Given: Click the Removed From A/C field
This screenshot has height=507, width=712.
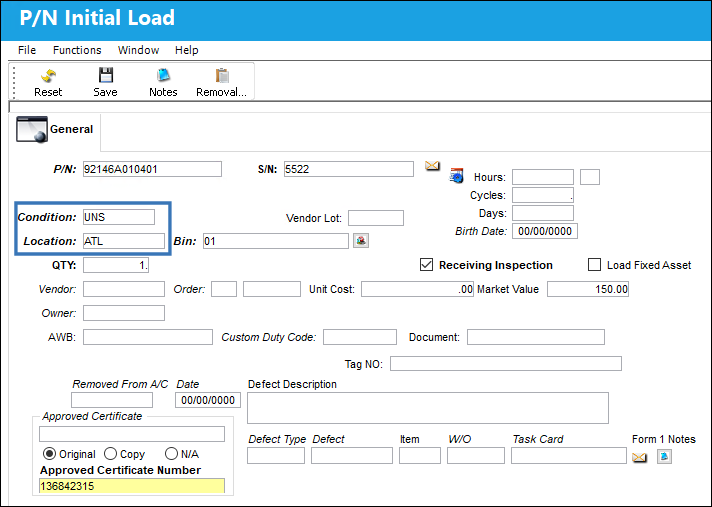Looking at the screenshot, I should (112, 400).
